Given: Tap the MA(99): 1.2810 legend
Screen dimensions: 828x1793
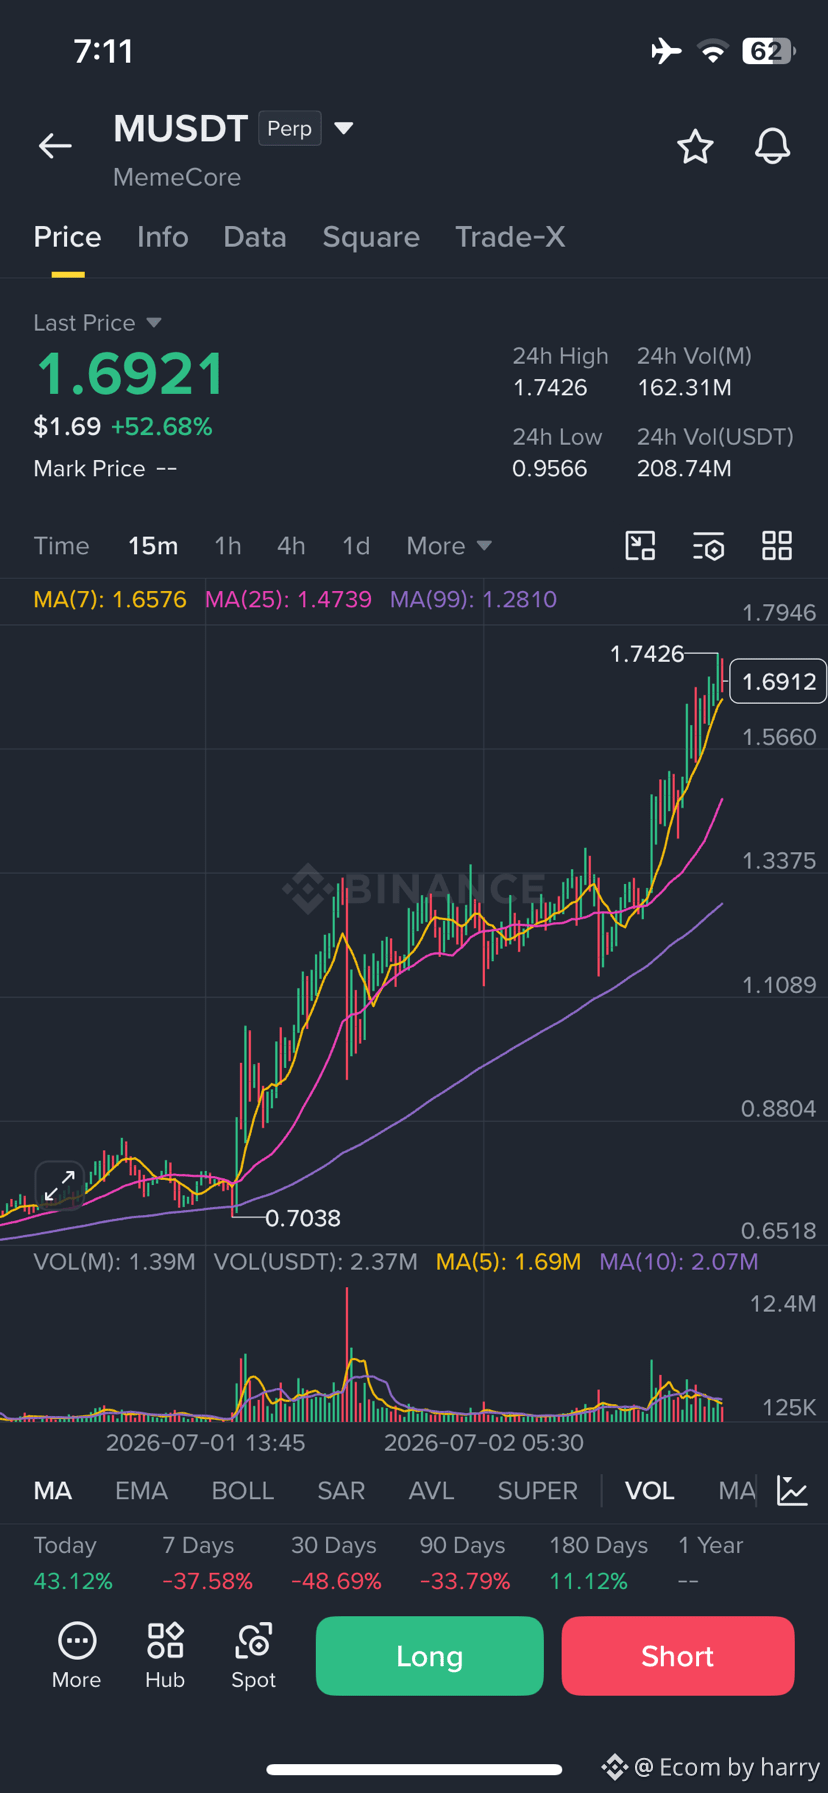Looking at the screenshot, I should [x=473, y=600].
